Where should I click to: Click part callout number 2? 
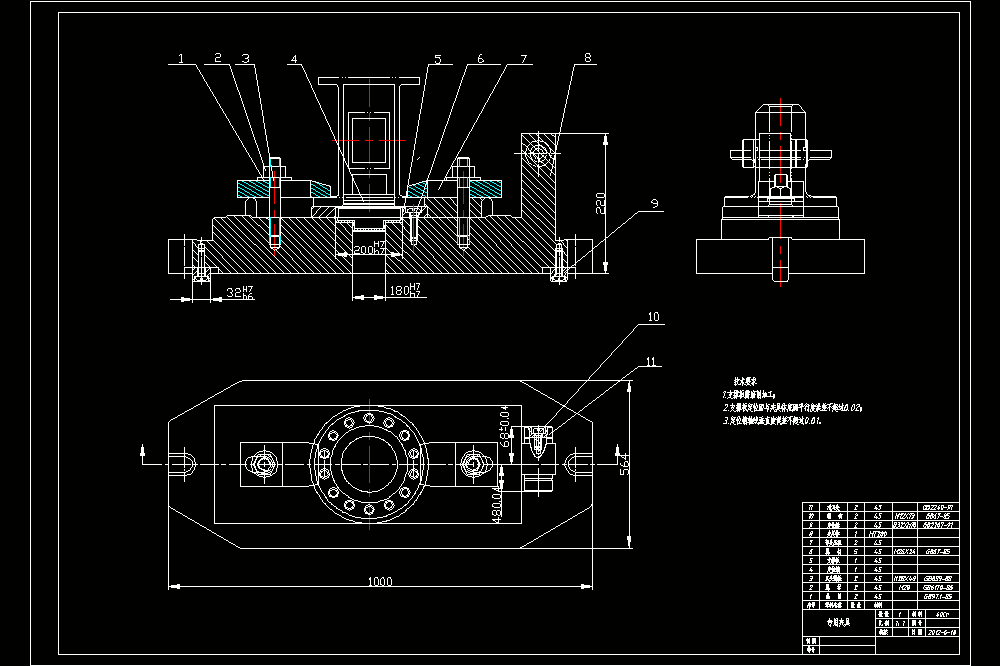point(217,58)
